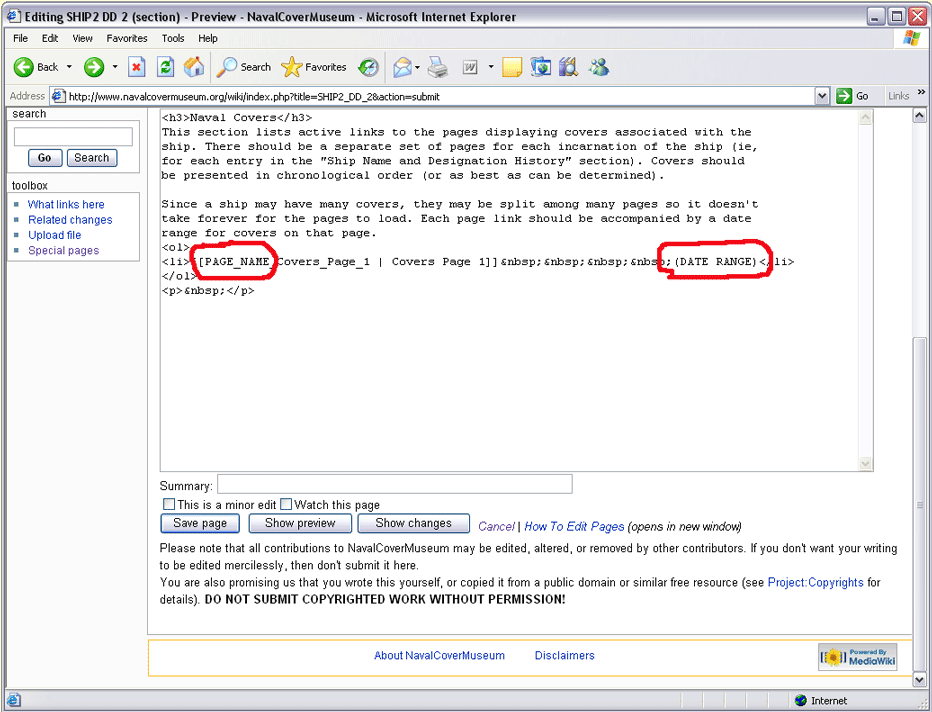Click the Back navigation arrow icon
The height and width of the screenshot is (712, 932).
click(24, 67)
